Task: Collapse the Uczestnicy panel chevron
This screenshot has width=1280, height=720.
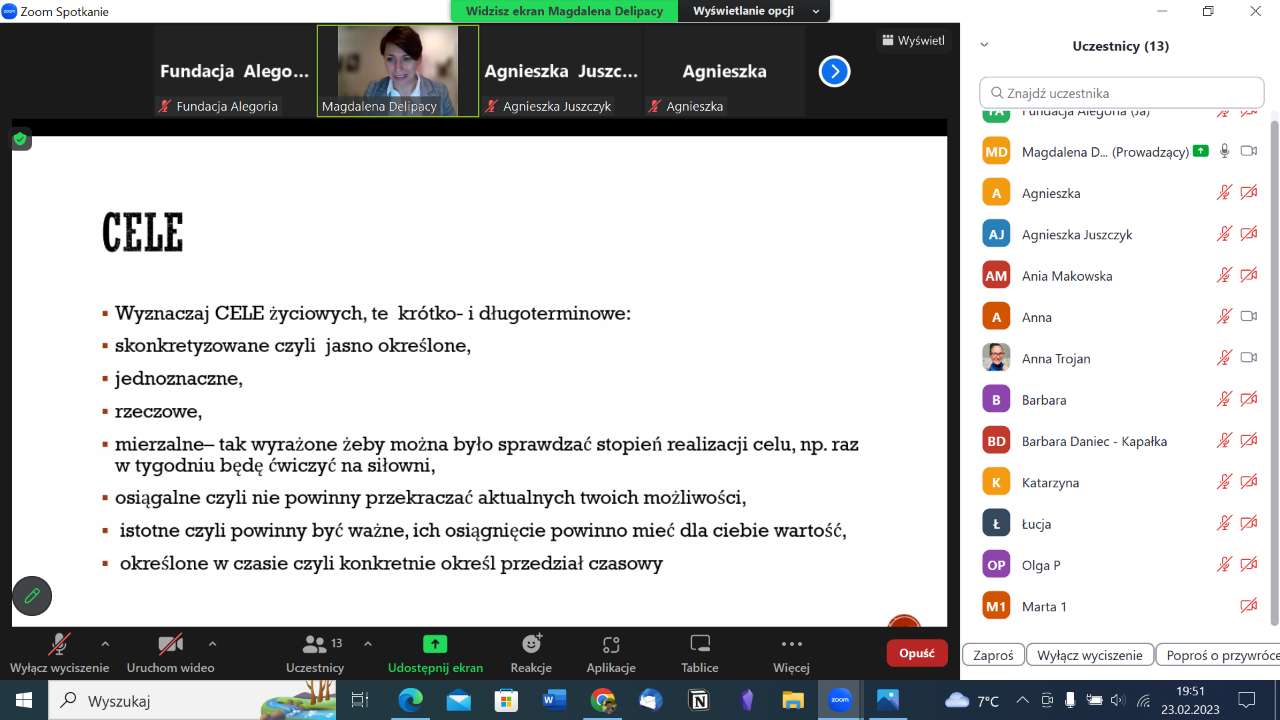Action: click(x=984, y=46)
